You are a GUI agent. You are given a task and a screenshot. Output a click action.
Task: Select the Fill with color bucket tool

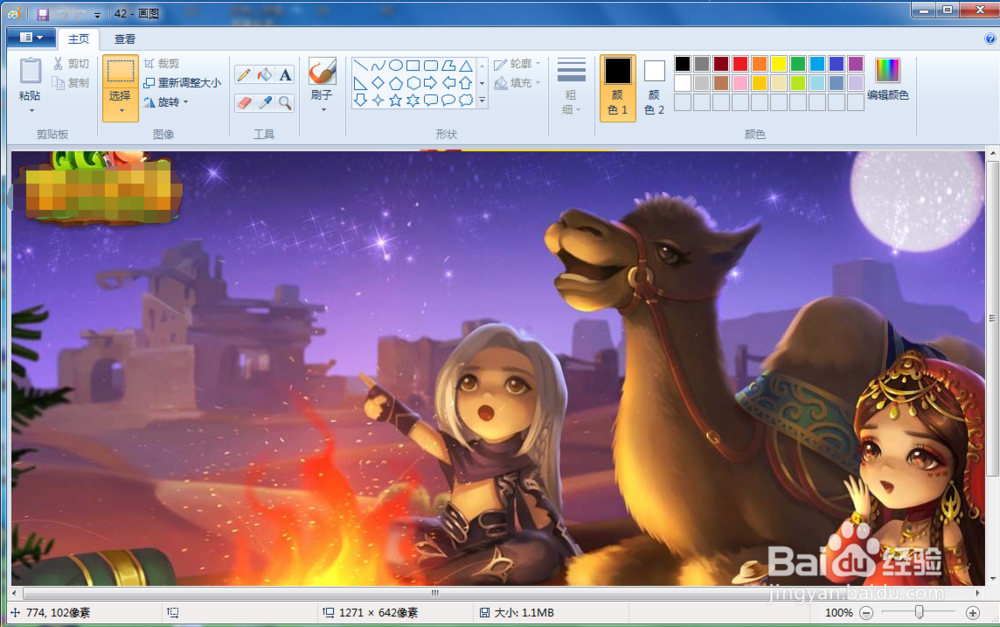click(x=265, y=75)
